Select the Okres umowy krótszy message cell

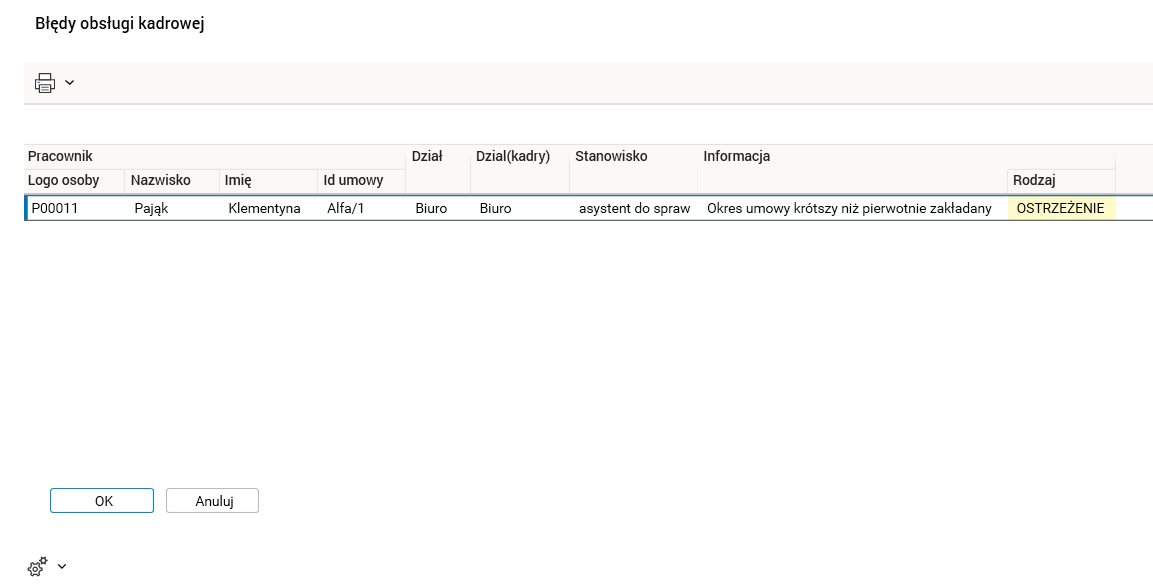click(852, 208)
